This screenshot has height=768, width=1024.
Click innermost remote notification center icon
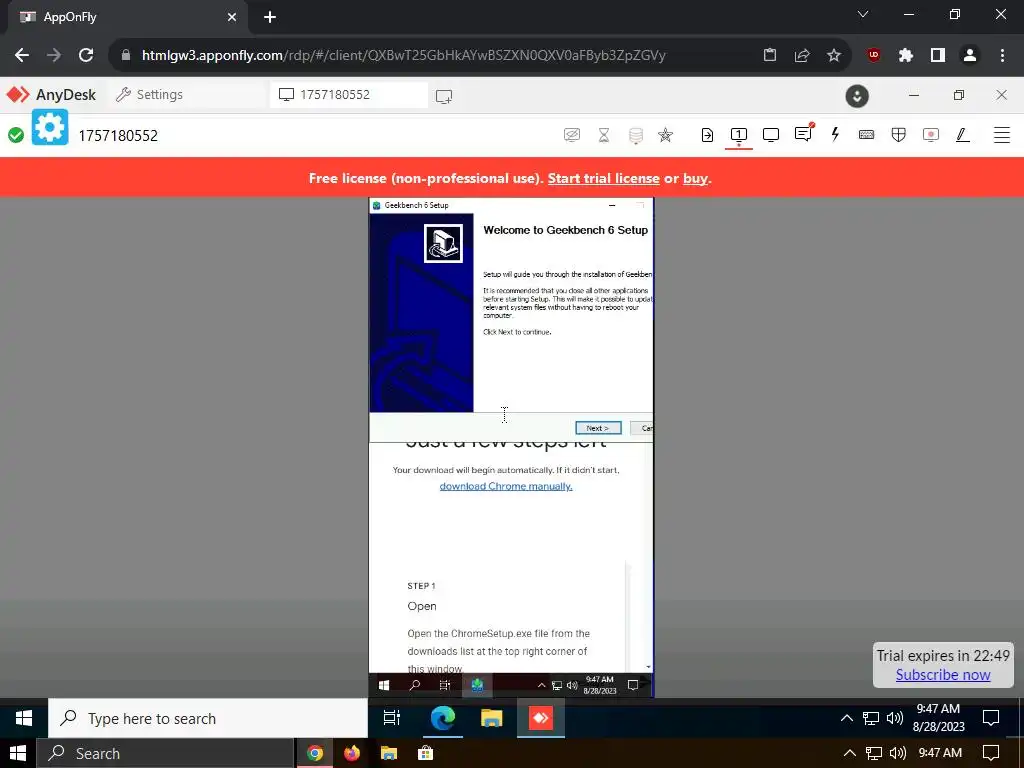point(633,685)
